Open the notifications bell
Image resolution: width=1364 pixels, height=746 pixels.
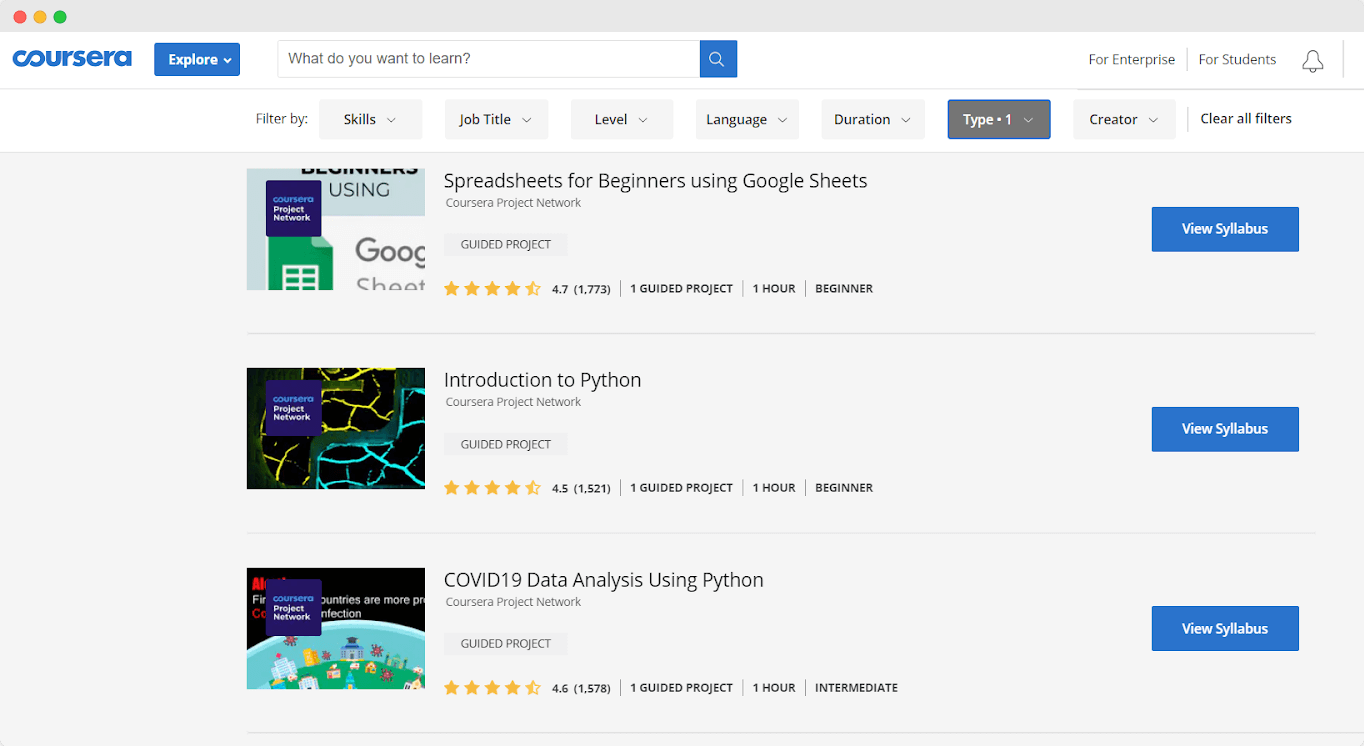(1313, 61)
